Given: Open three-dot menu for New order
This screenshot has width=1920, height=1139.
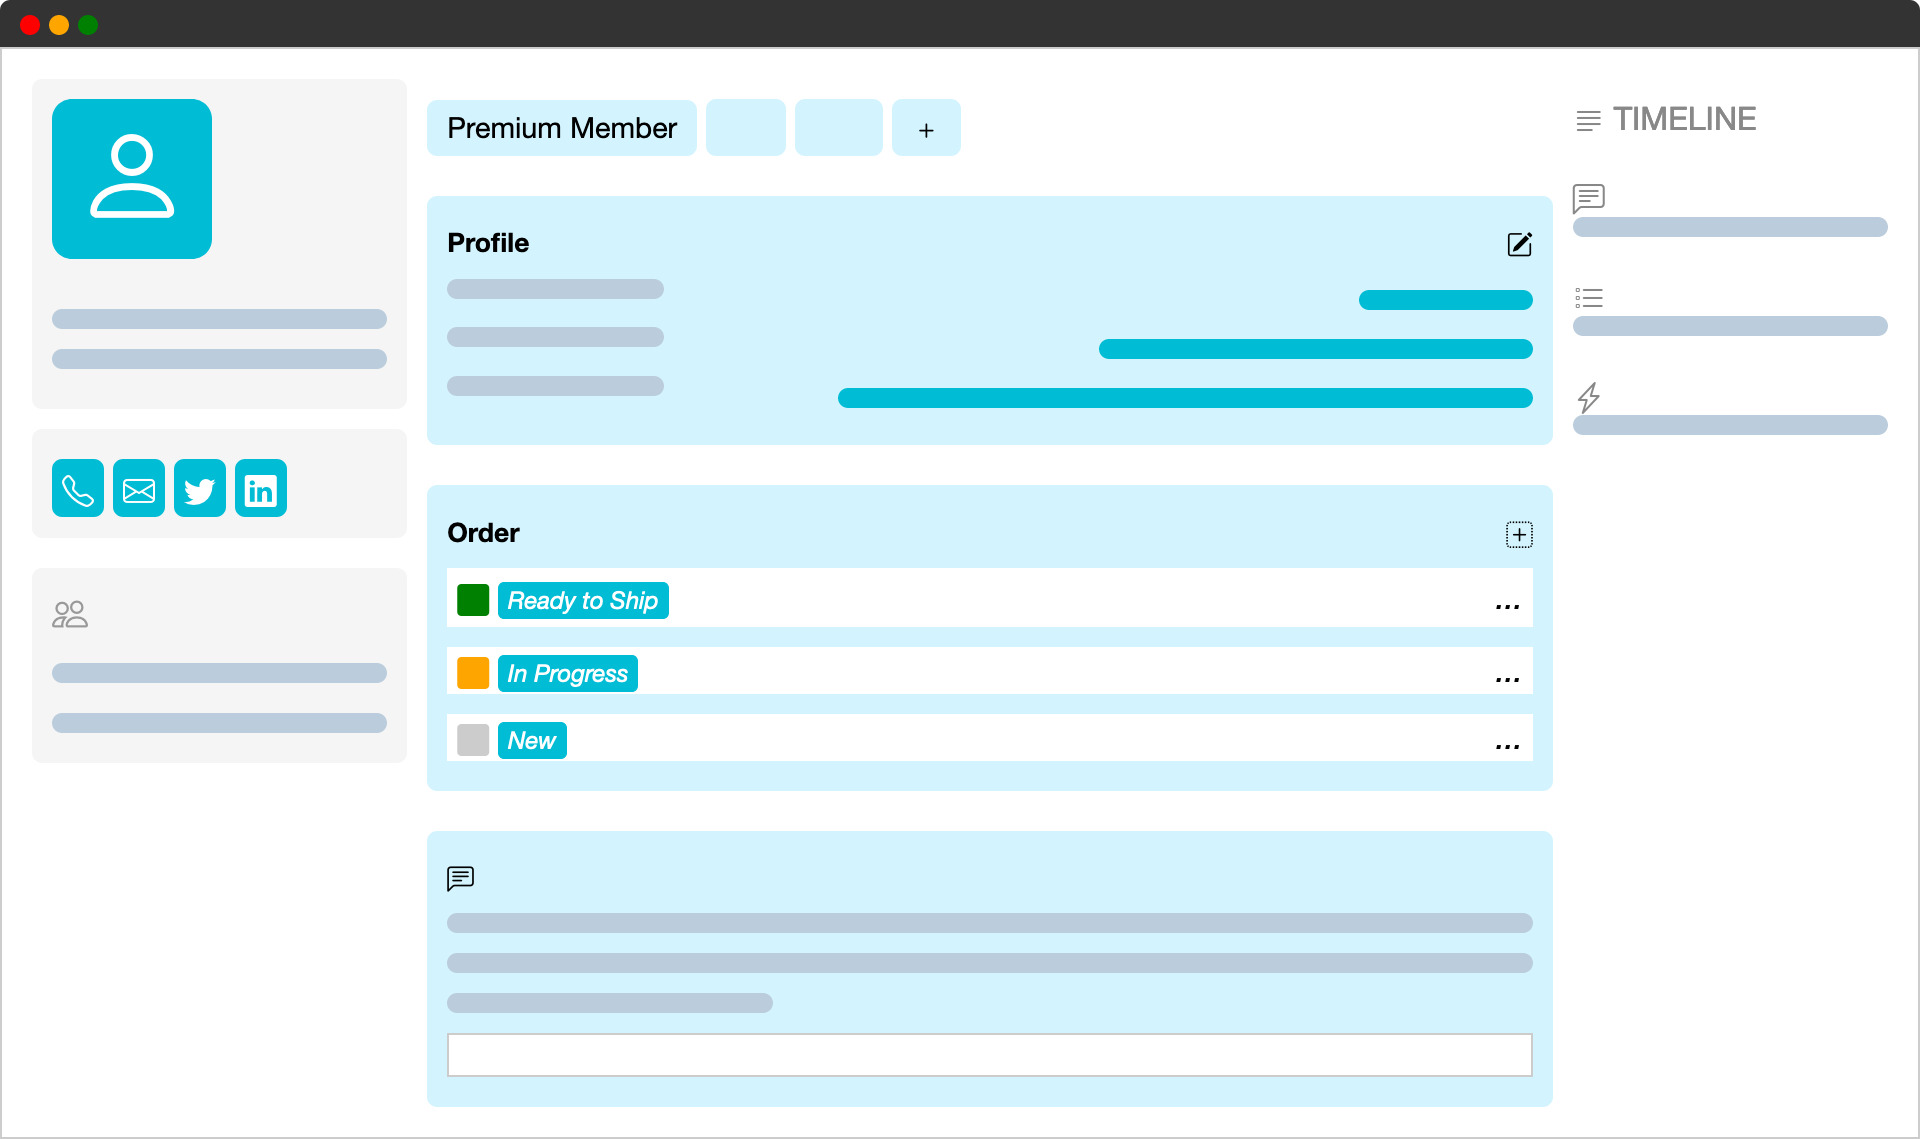Looking at the screenshot, I should pos(1507,745).
